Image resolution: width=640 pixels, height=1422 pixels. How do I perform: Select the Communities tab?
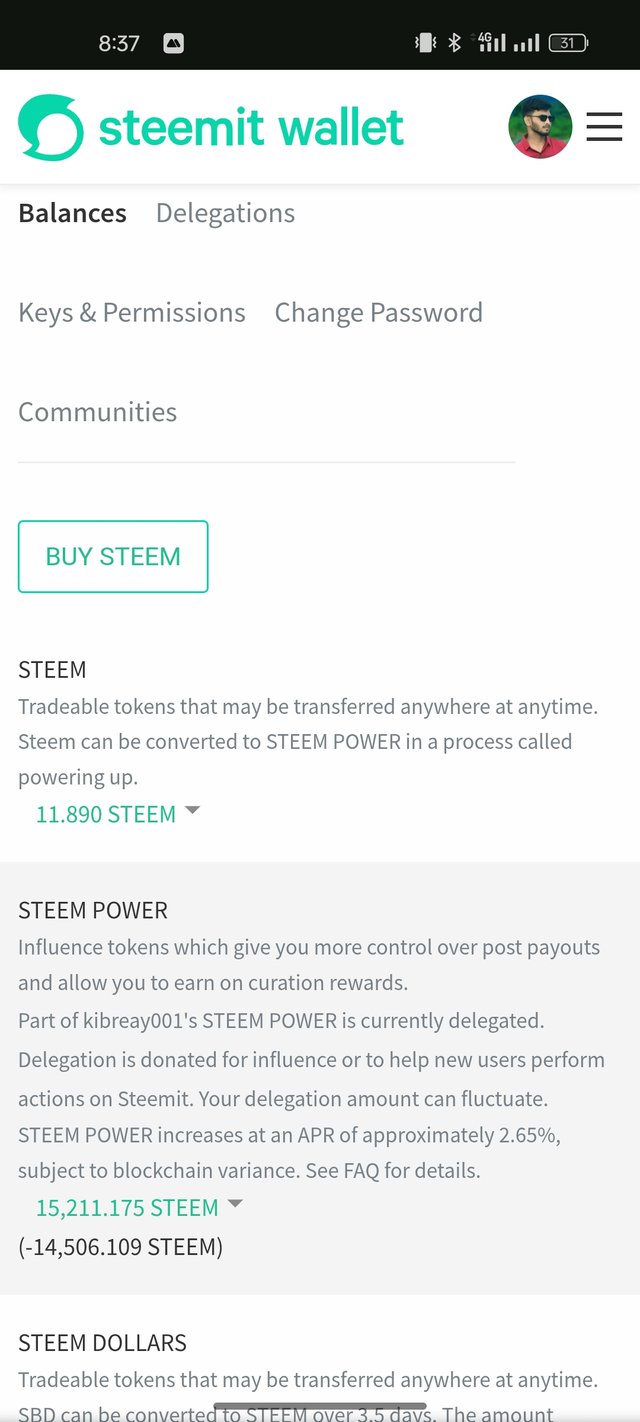click(97, 412)
